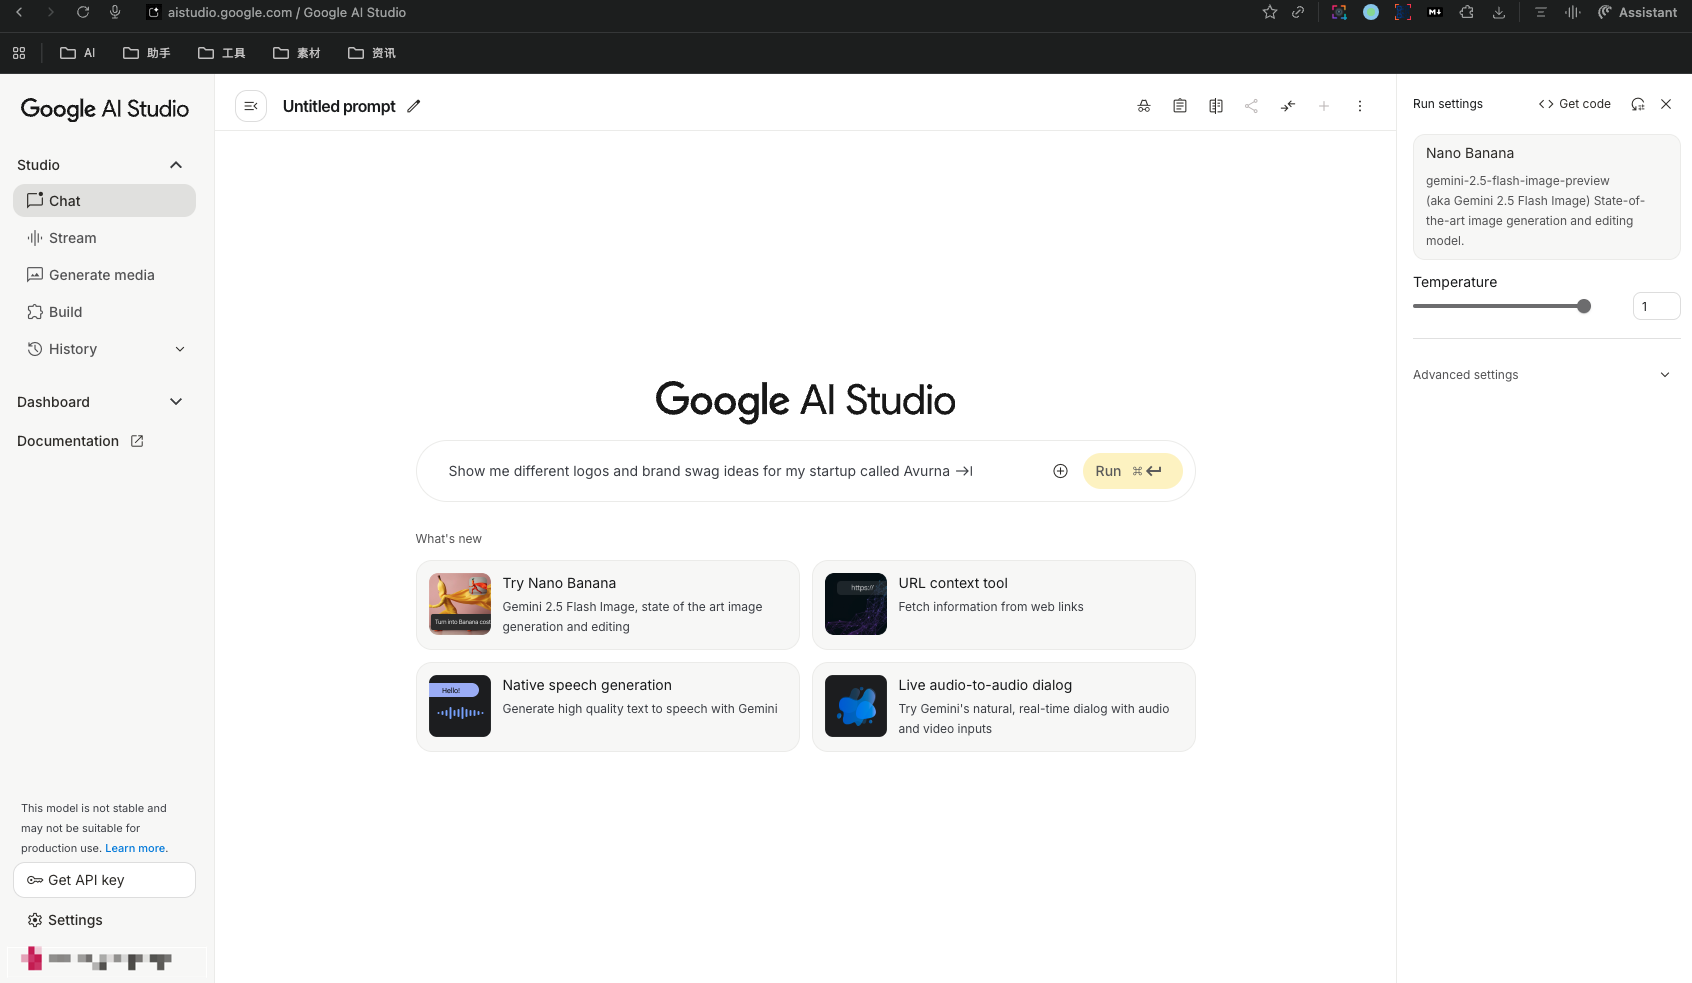The image size is (1692, 983).
Task: Click the browser back arrow
Action: pyautogui.click(x=19, y=12)
